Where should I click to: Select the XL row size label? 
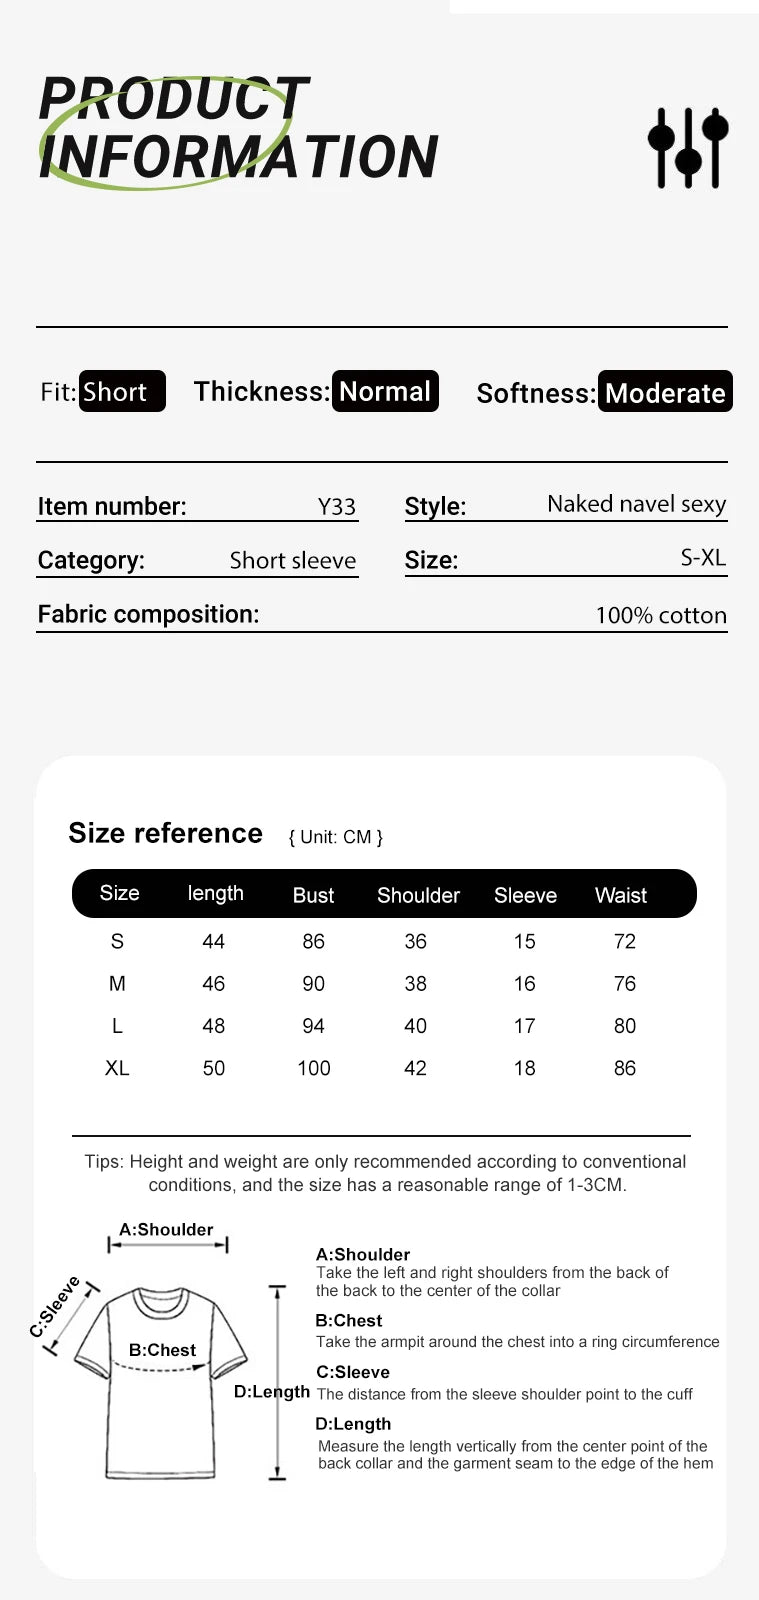pyautogui.click(x=117, y=1068)
